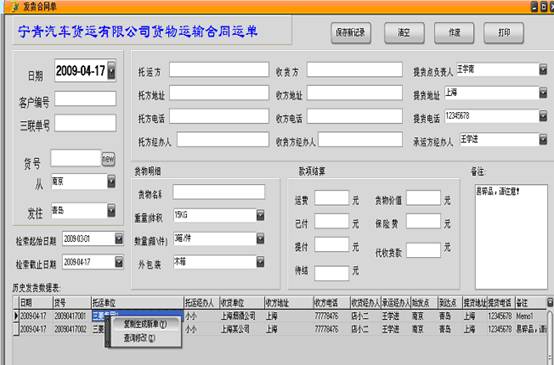Expand the 从 origin city dropdown
Image resolution: width=554 pixels, height=365 pixels.
(111, 182)
